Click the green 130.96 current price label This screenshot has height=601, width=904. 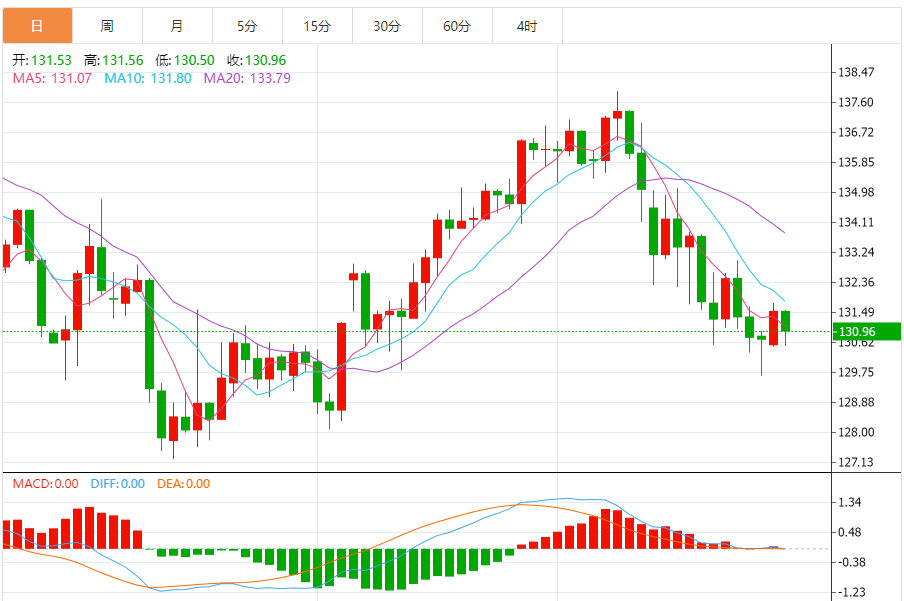click(x=867, y=332)
